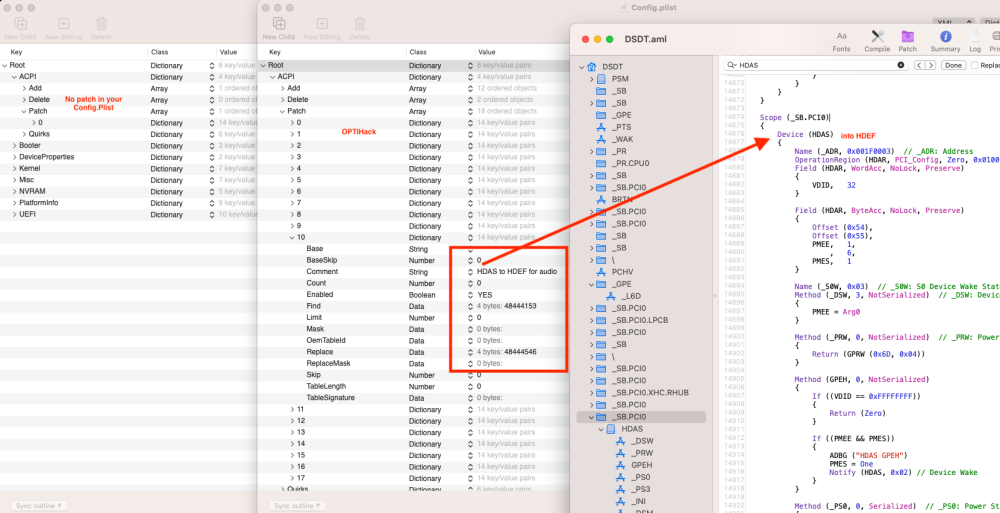The width and height of the screenshot is (1000, 513).
Task: Open class popup for Enabled row
Action: point(470,295)
